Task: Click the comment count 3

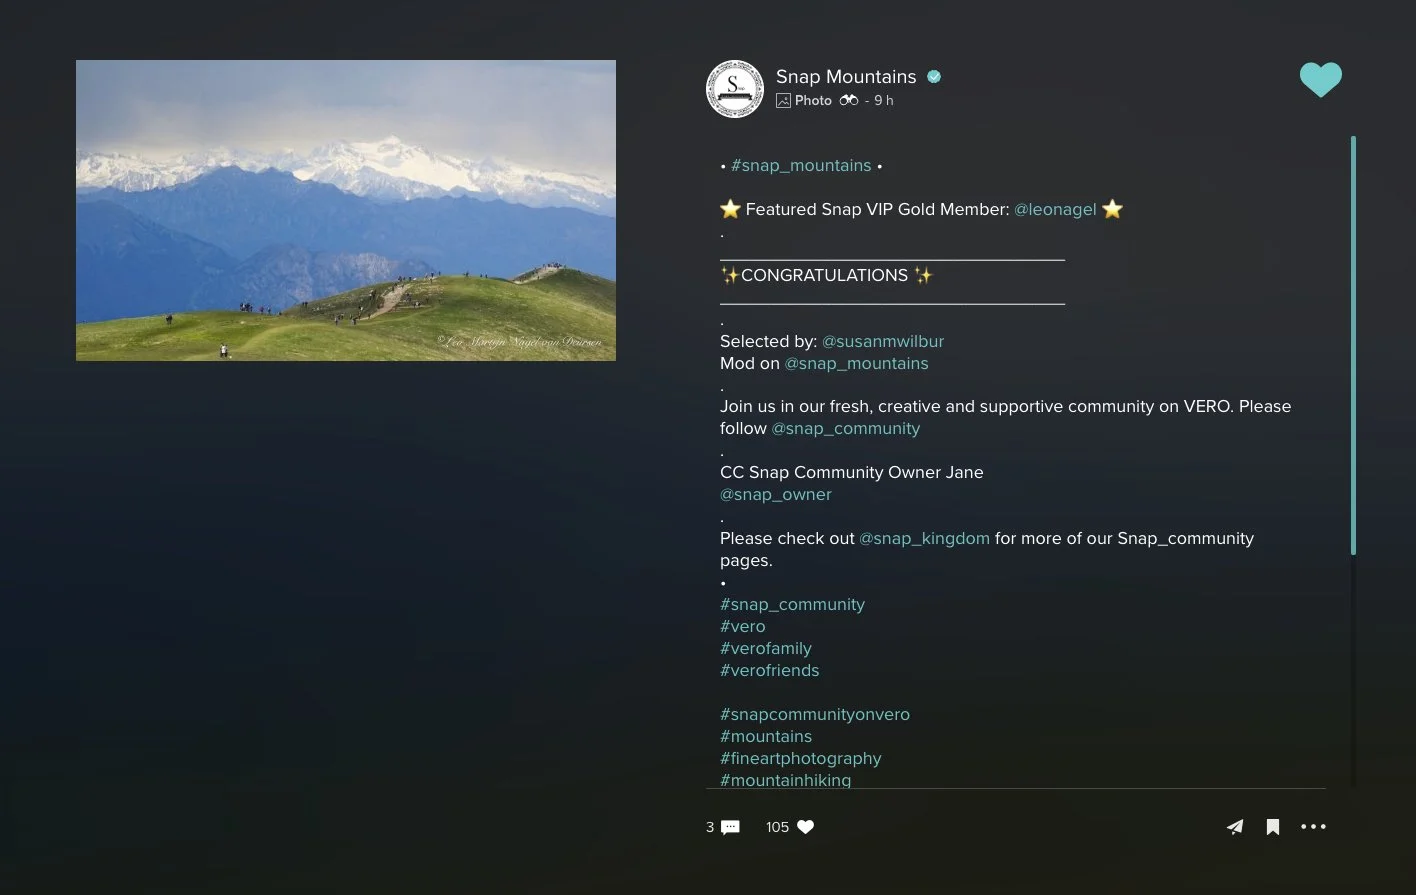Action: coord(710,827)
